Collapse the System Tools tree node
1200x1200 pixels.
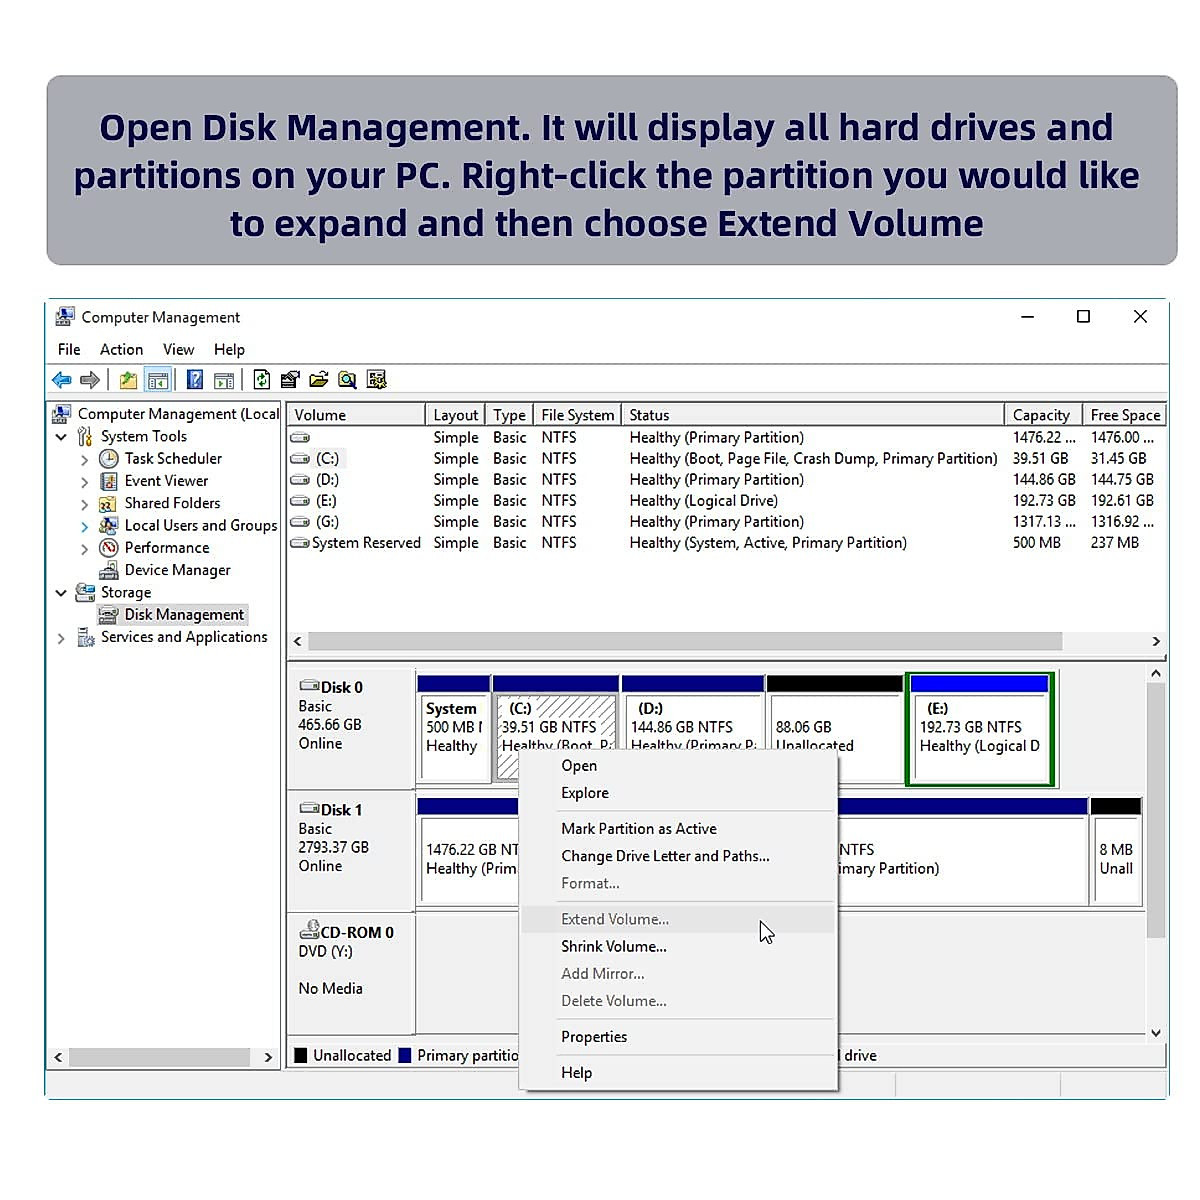pyautogui.click(x=61, y=437)
